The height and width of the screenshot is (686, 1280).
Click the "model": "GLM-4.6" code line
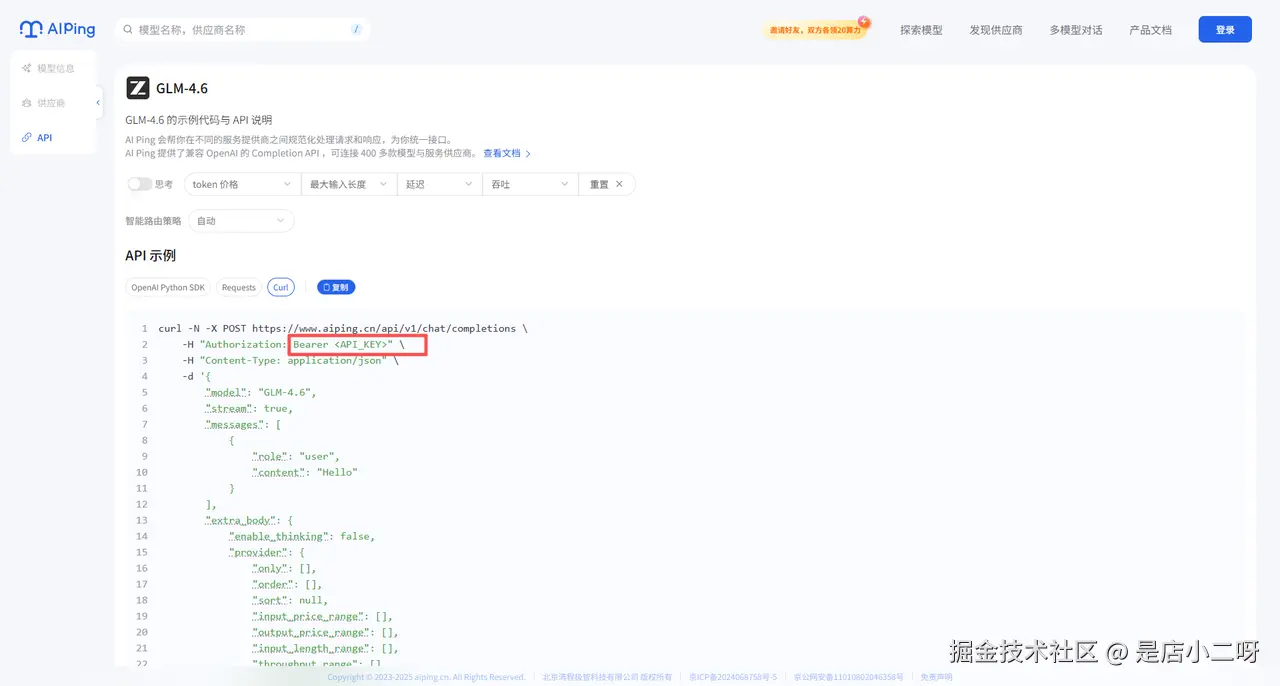pyautogui.click(x=260, y=392)
